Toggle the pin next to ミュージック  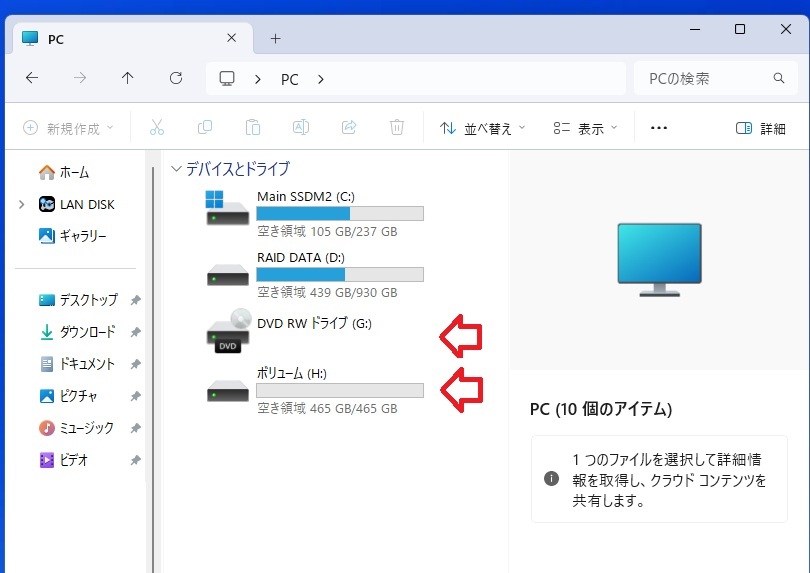point(135,428)
